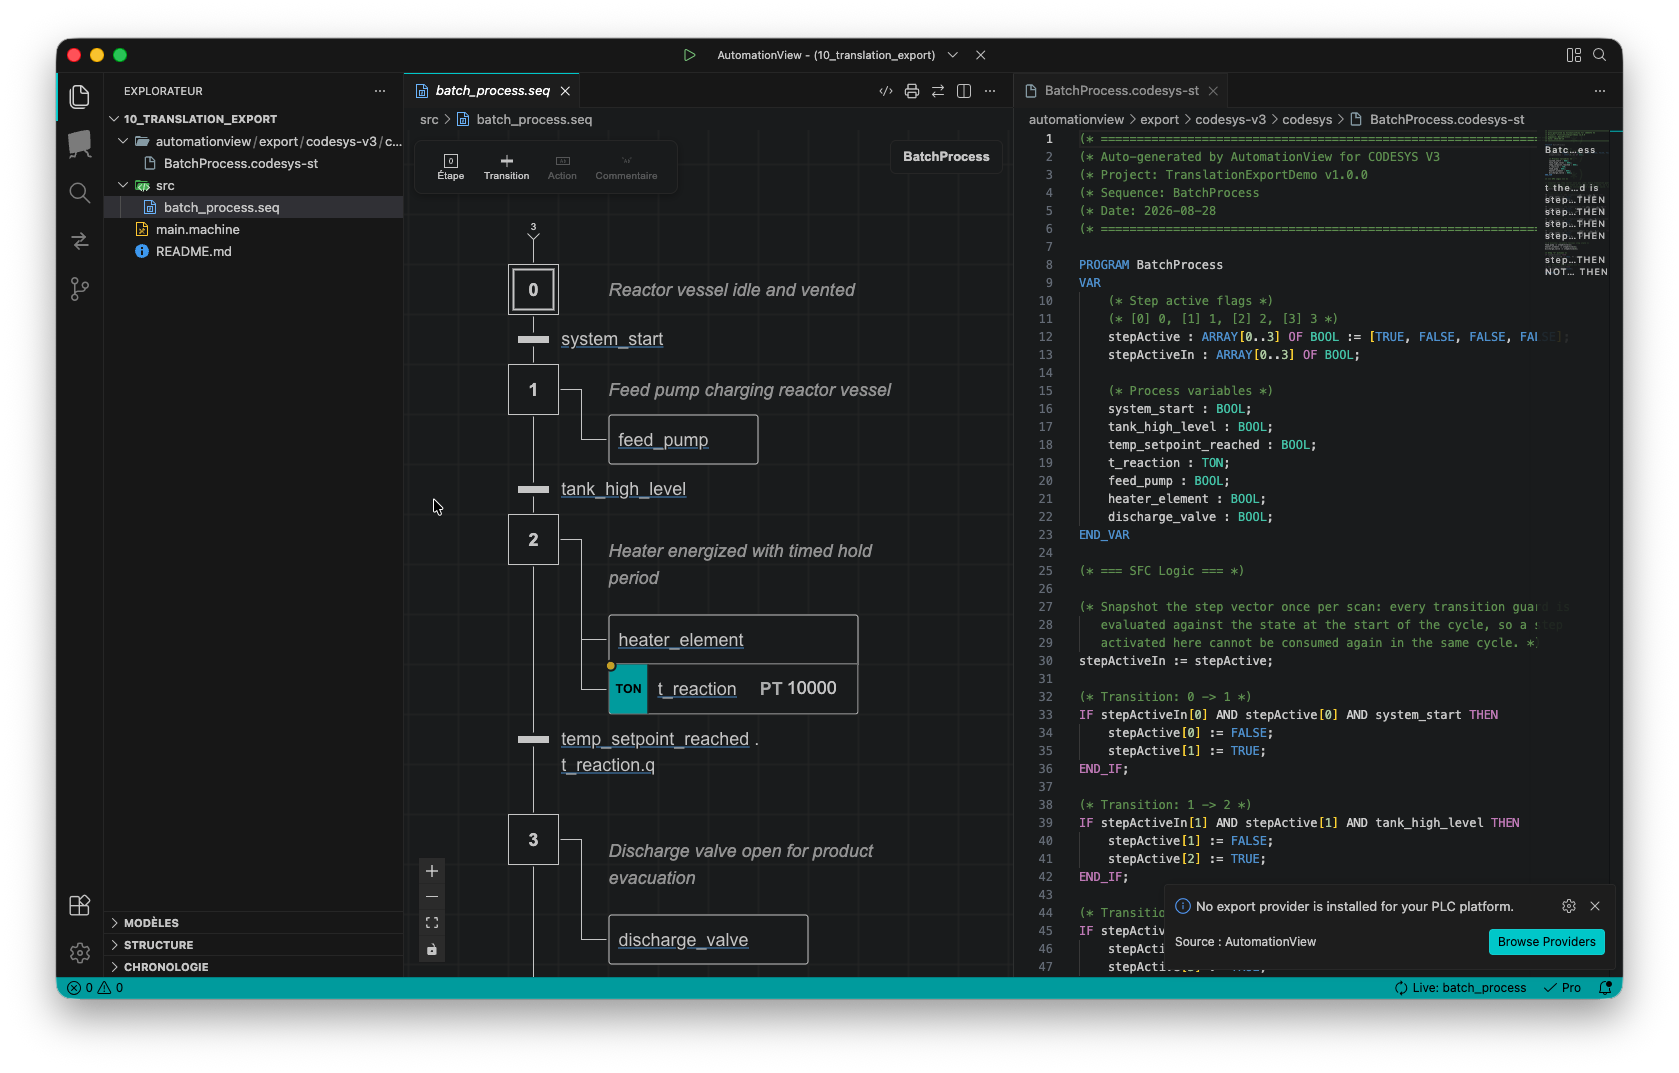Viewport: 1679px width, 1073px height.
Task: Close the batch_process.seq tab
Action: [565, 91]
